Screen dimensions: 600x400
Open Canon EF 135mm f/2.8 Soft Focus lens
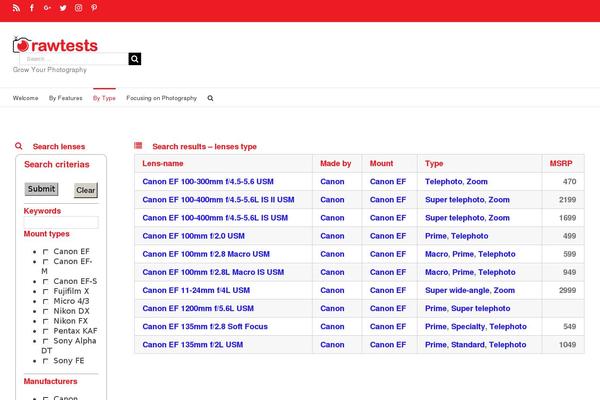coord(205,327)
